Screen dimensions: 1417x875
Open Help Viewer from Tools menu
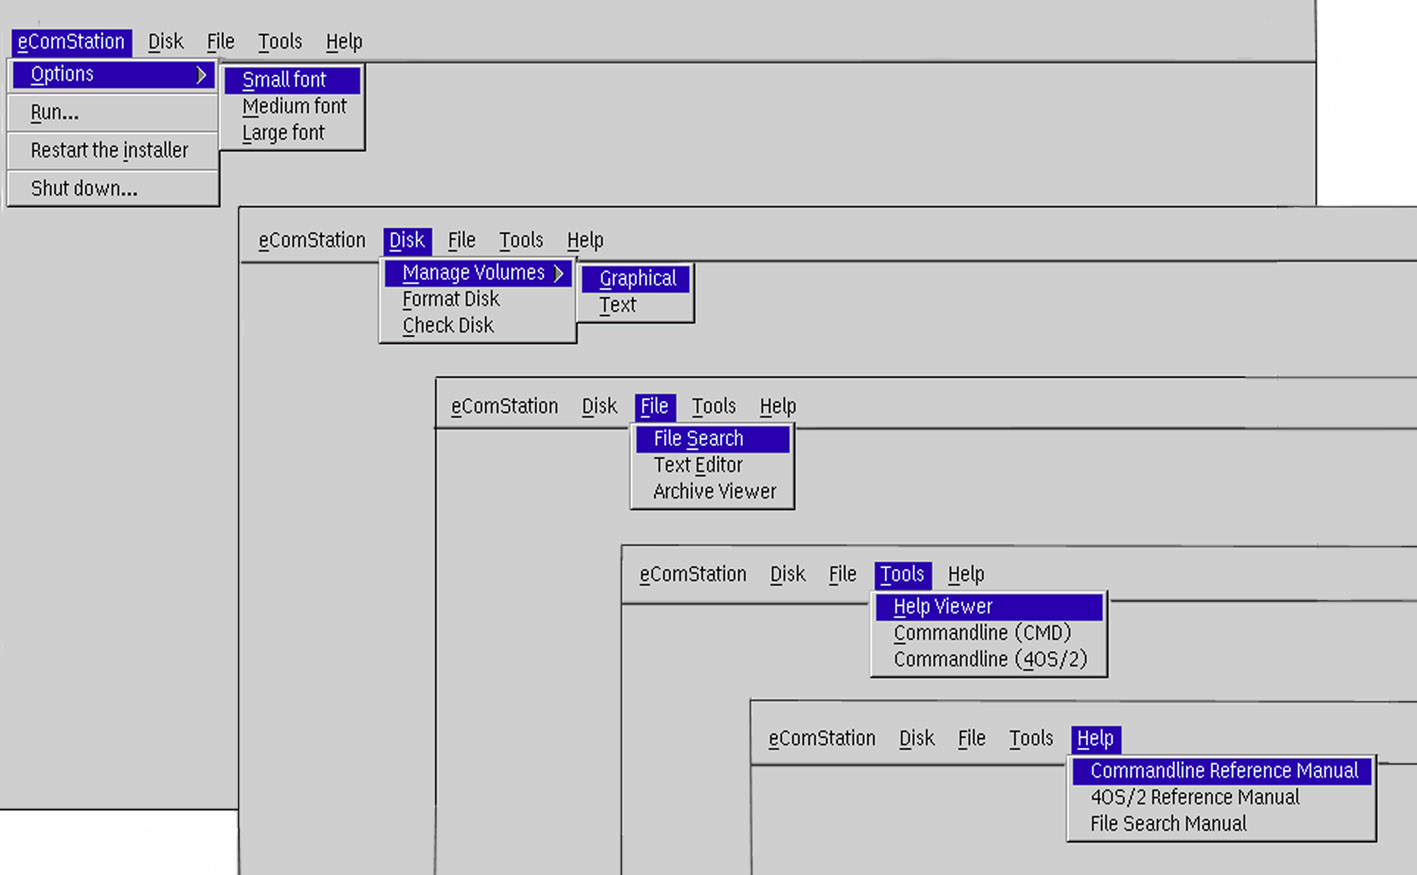[x=989, y=607]
